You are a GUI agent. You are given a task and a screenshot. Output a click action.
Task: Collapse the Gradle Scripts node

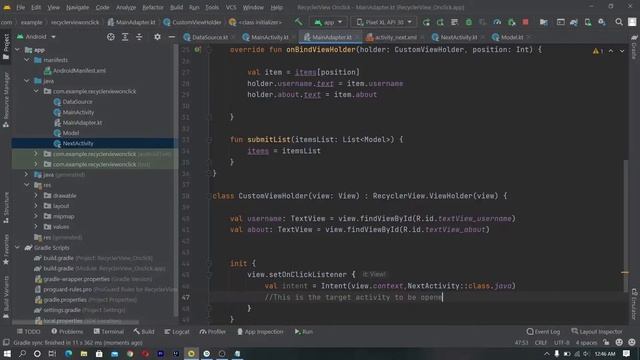pos(17,248)
